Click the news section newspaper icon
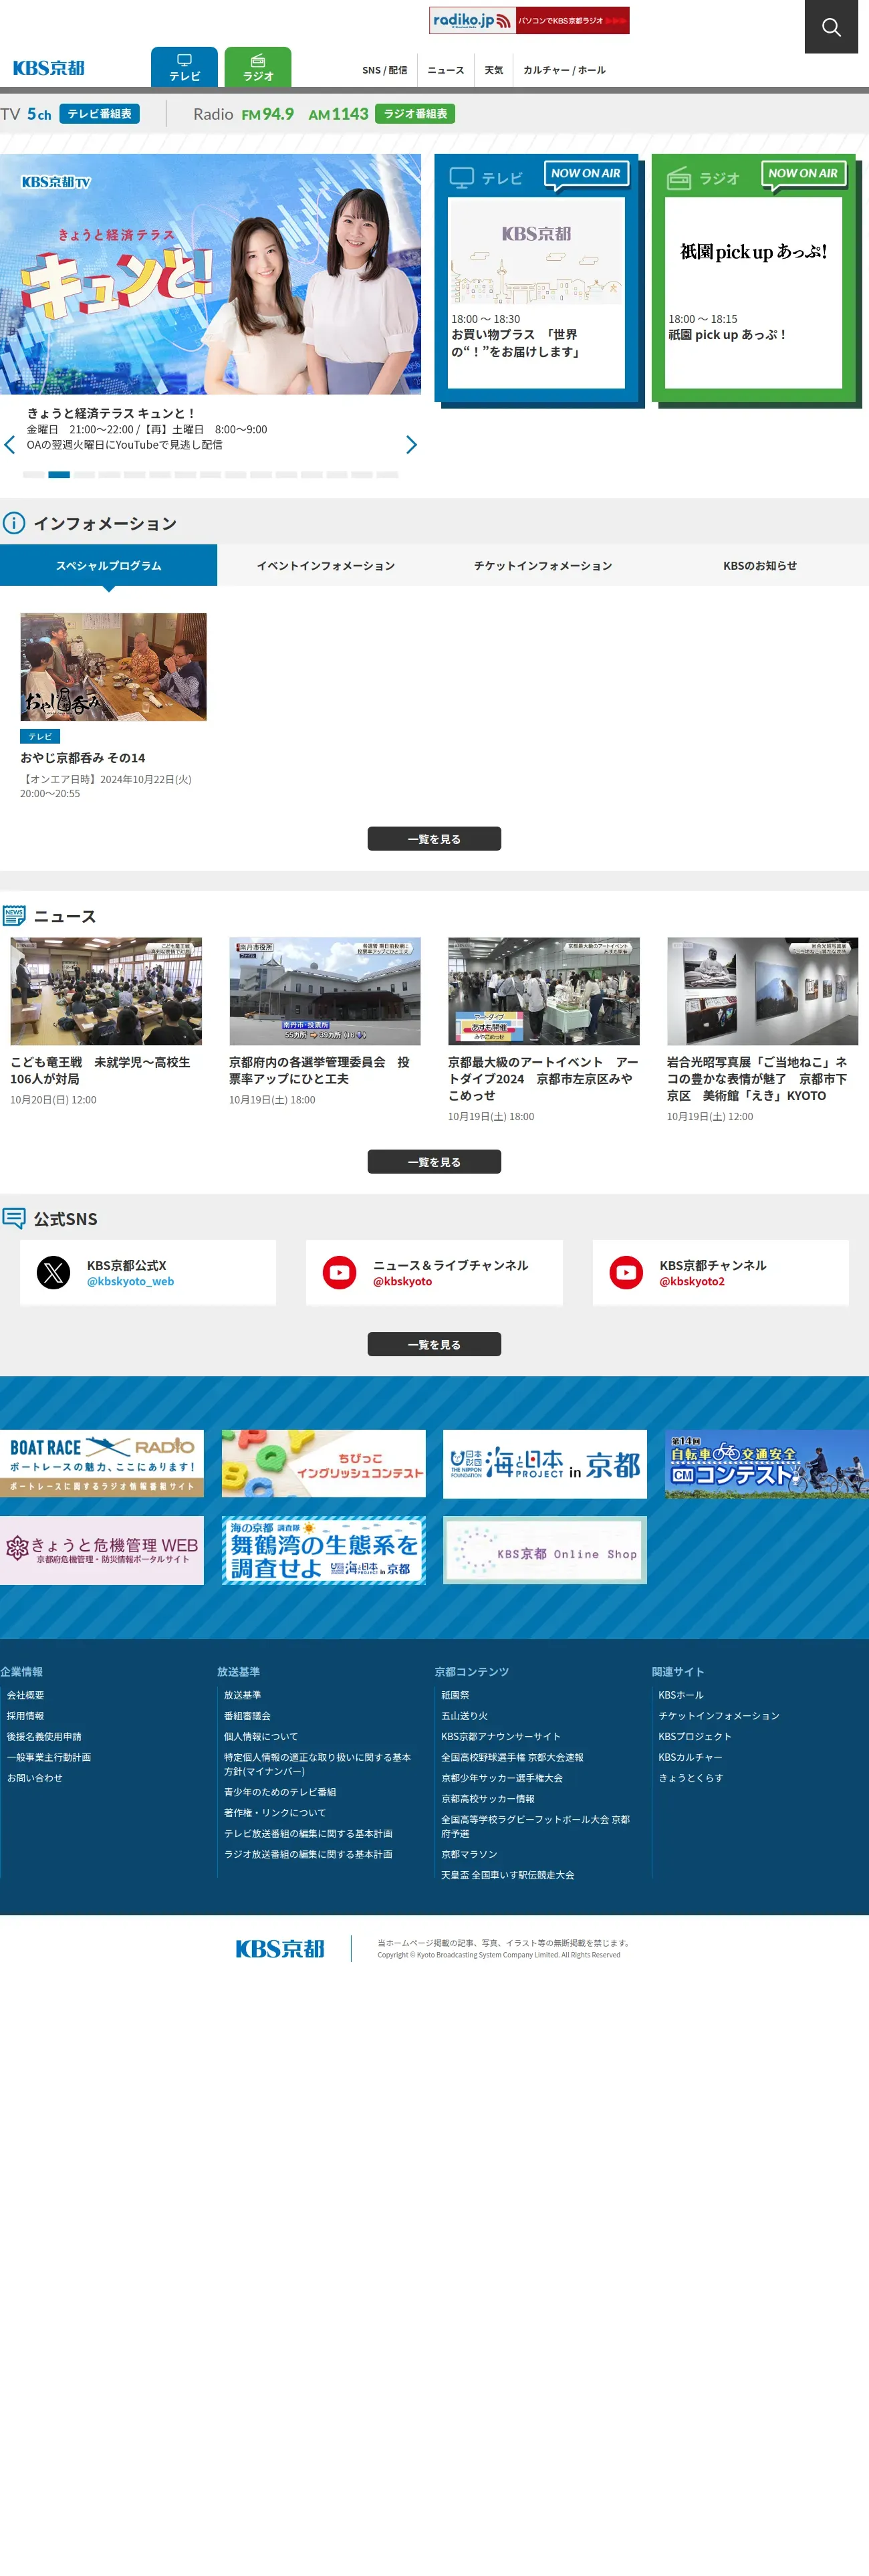This screenshot has width=869, height=2576. tap(14, 916)
